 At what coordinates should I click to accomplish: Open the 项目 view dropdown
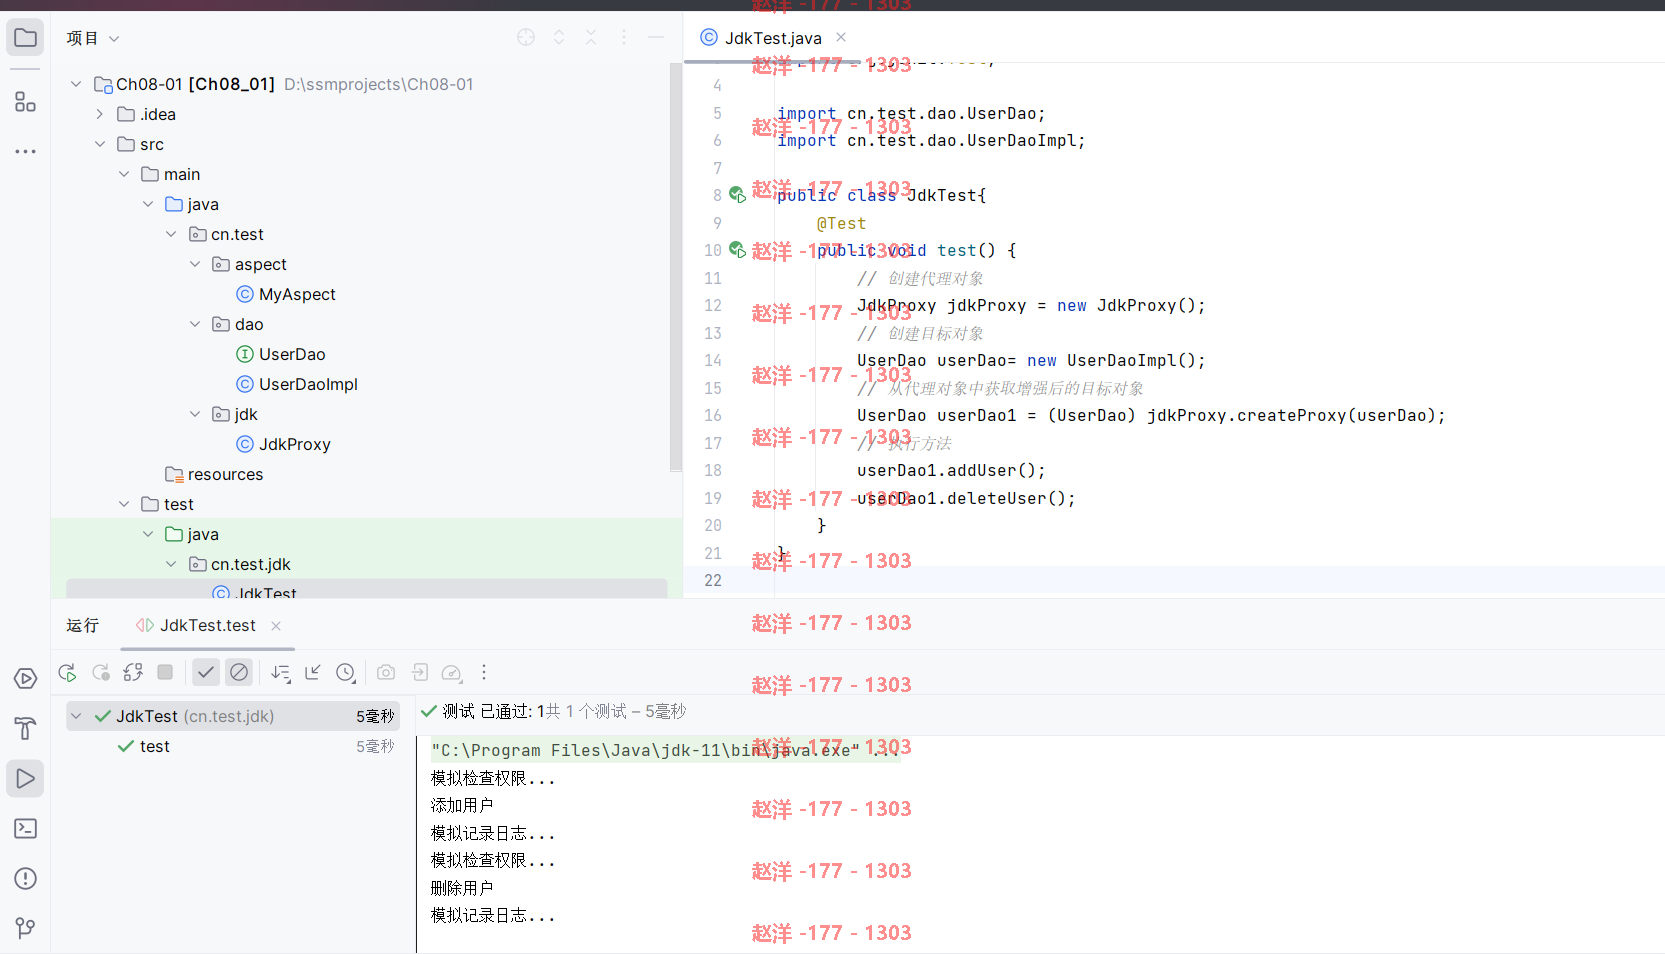click(93, 38)
